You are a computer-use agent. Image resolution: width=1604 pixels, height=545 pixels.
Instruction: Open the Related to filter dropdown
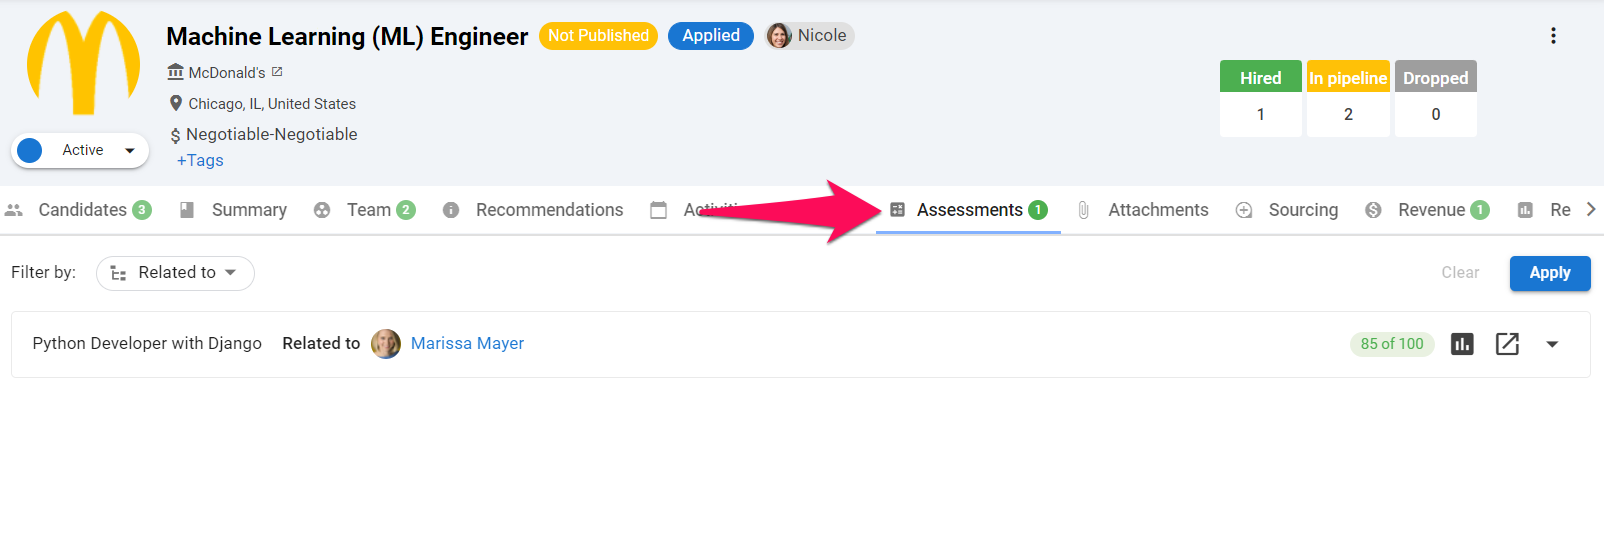point(175,273)
